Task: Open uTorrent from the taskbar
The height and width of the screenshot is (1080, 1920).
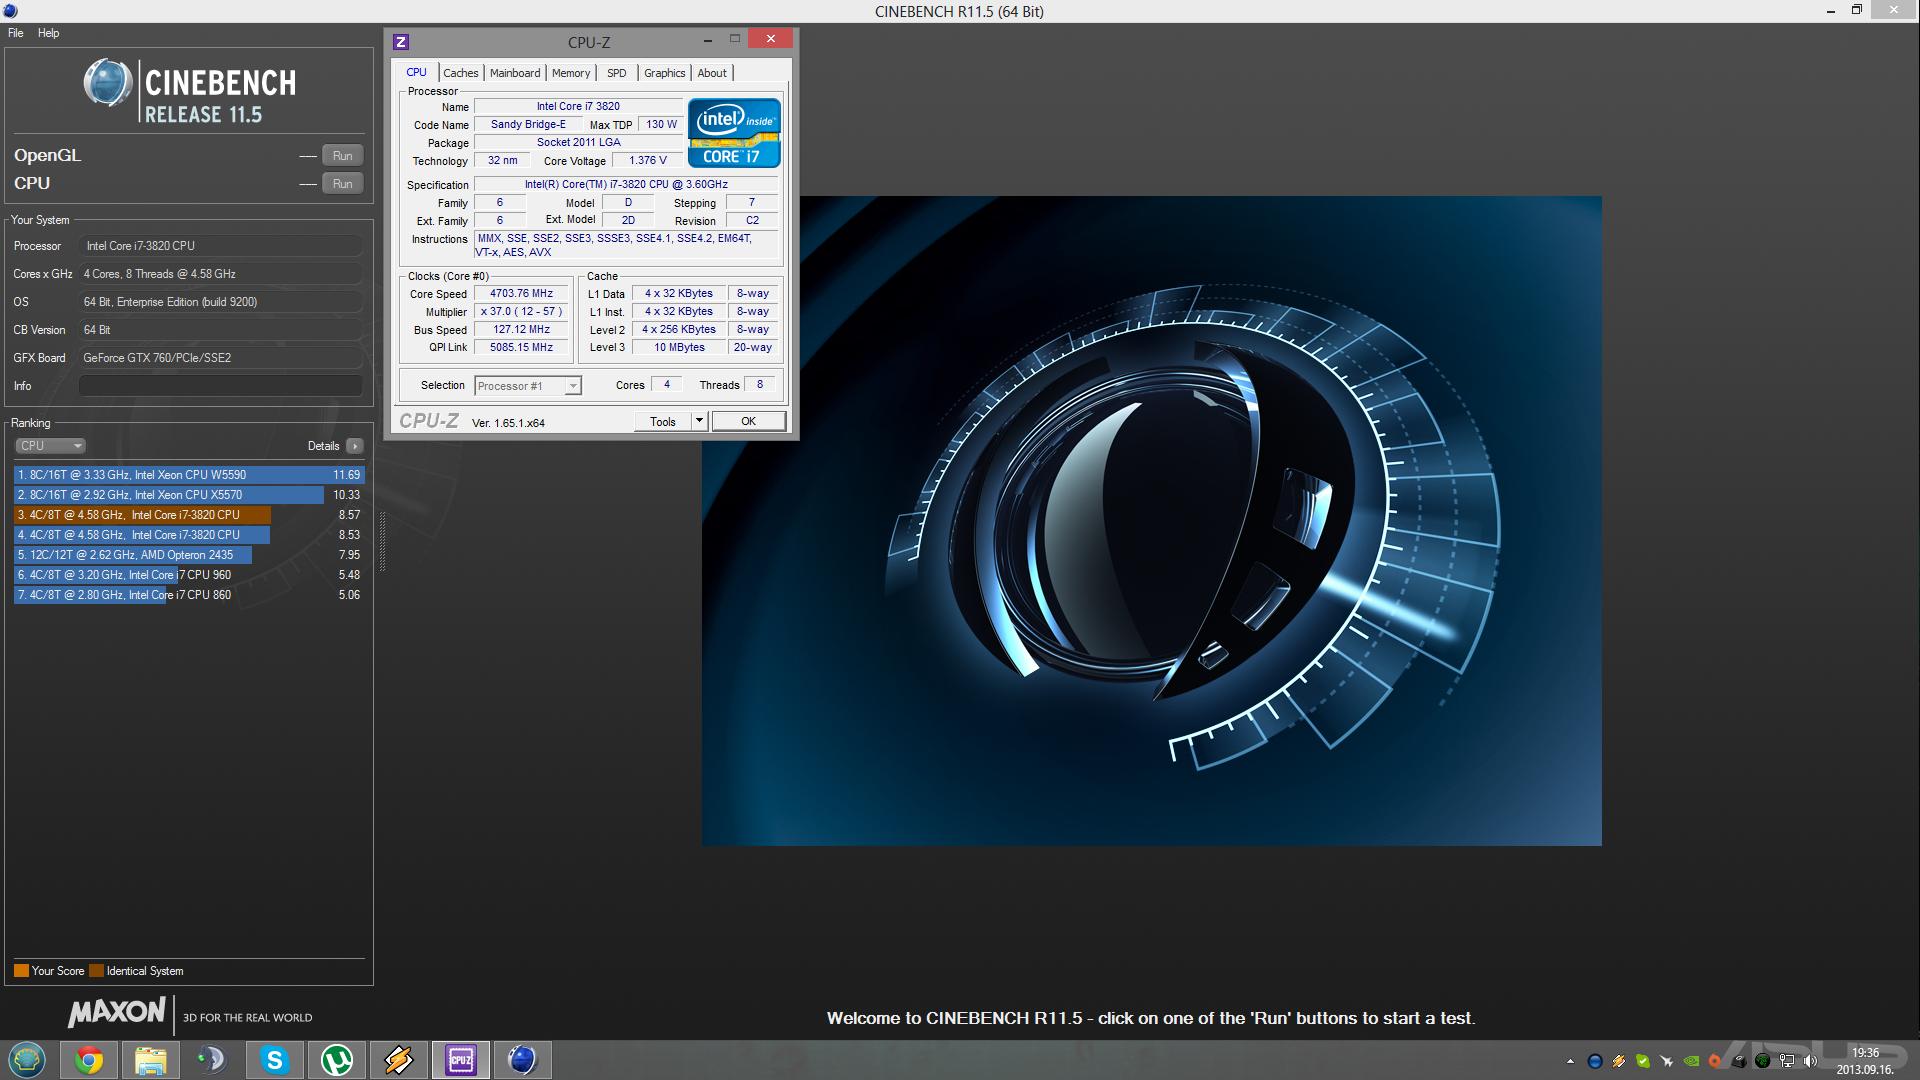Action: click(x=336, y=1060)
